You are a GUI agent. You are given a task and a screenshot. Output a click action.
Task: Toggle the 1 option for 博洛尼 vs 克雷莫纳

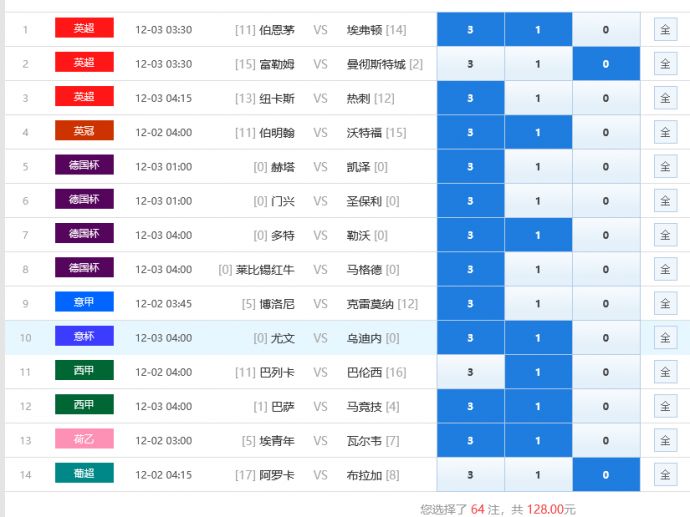point(538,303)
